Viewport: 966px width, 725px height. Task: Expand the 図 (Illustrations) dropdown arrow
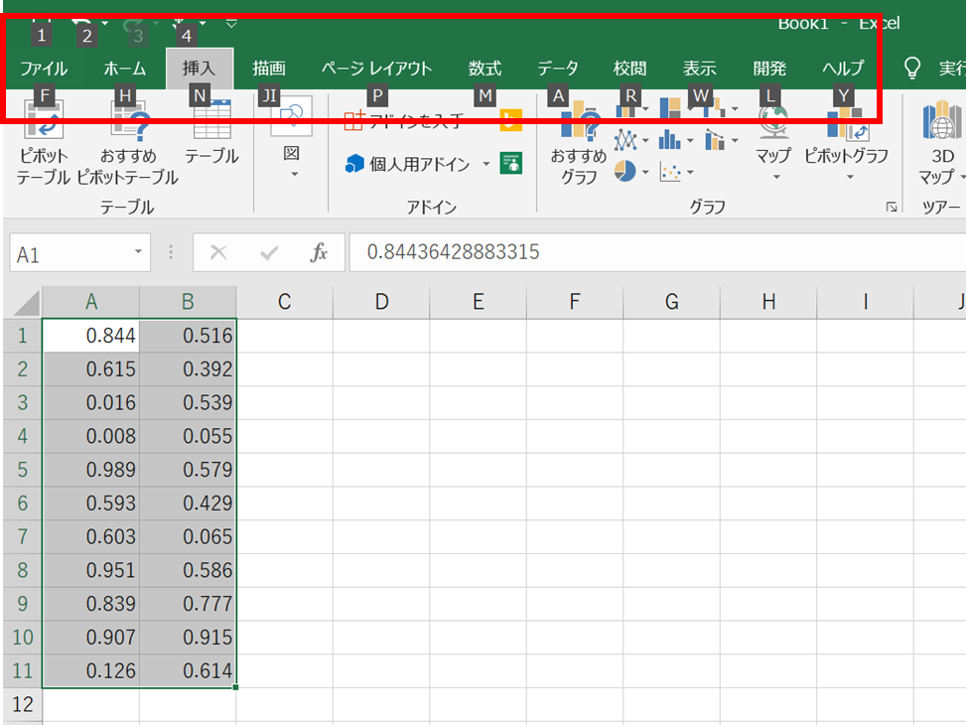coord(294,174)
